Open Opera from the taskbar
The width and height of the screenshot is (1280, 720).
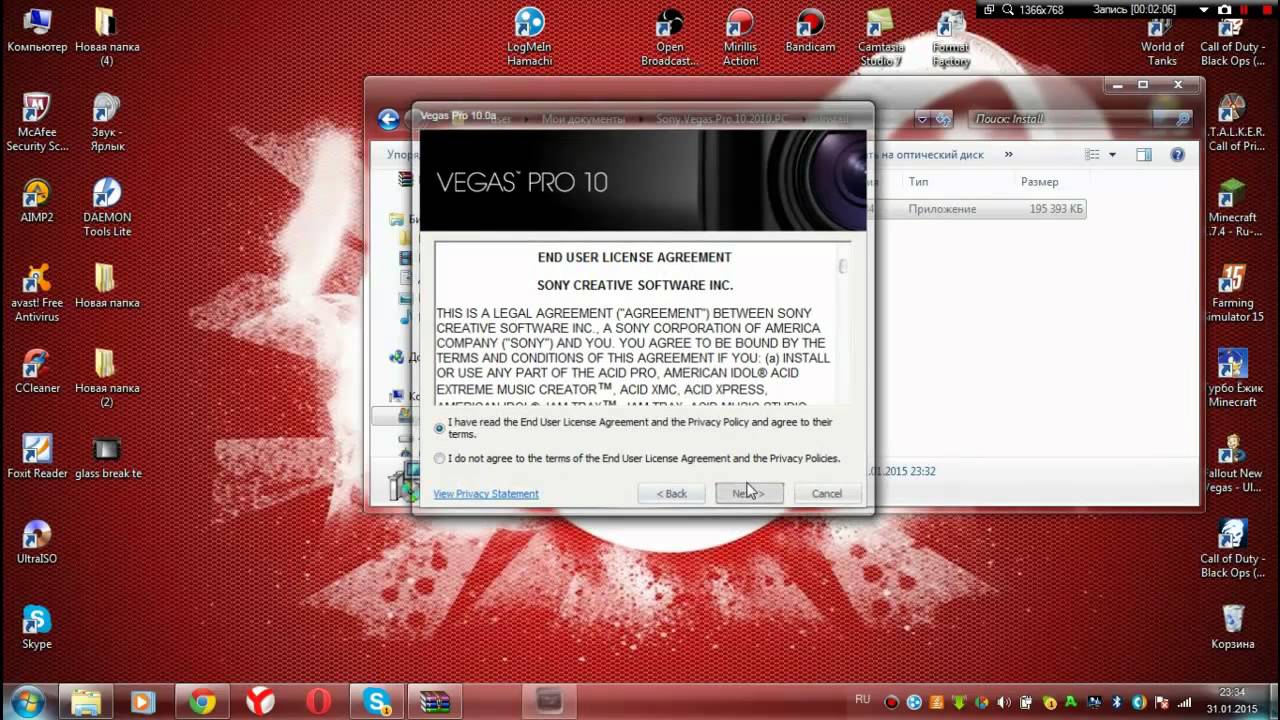[x=319, y=702]
